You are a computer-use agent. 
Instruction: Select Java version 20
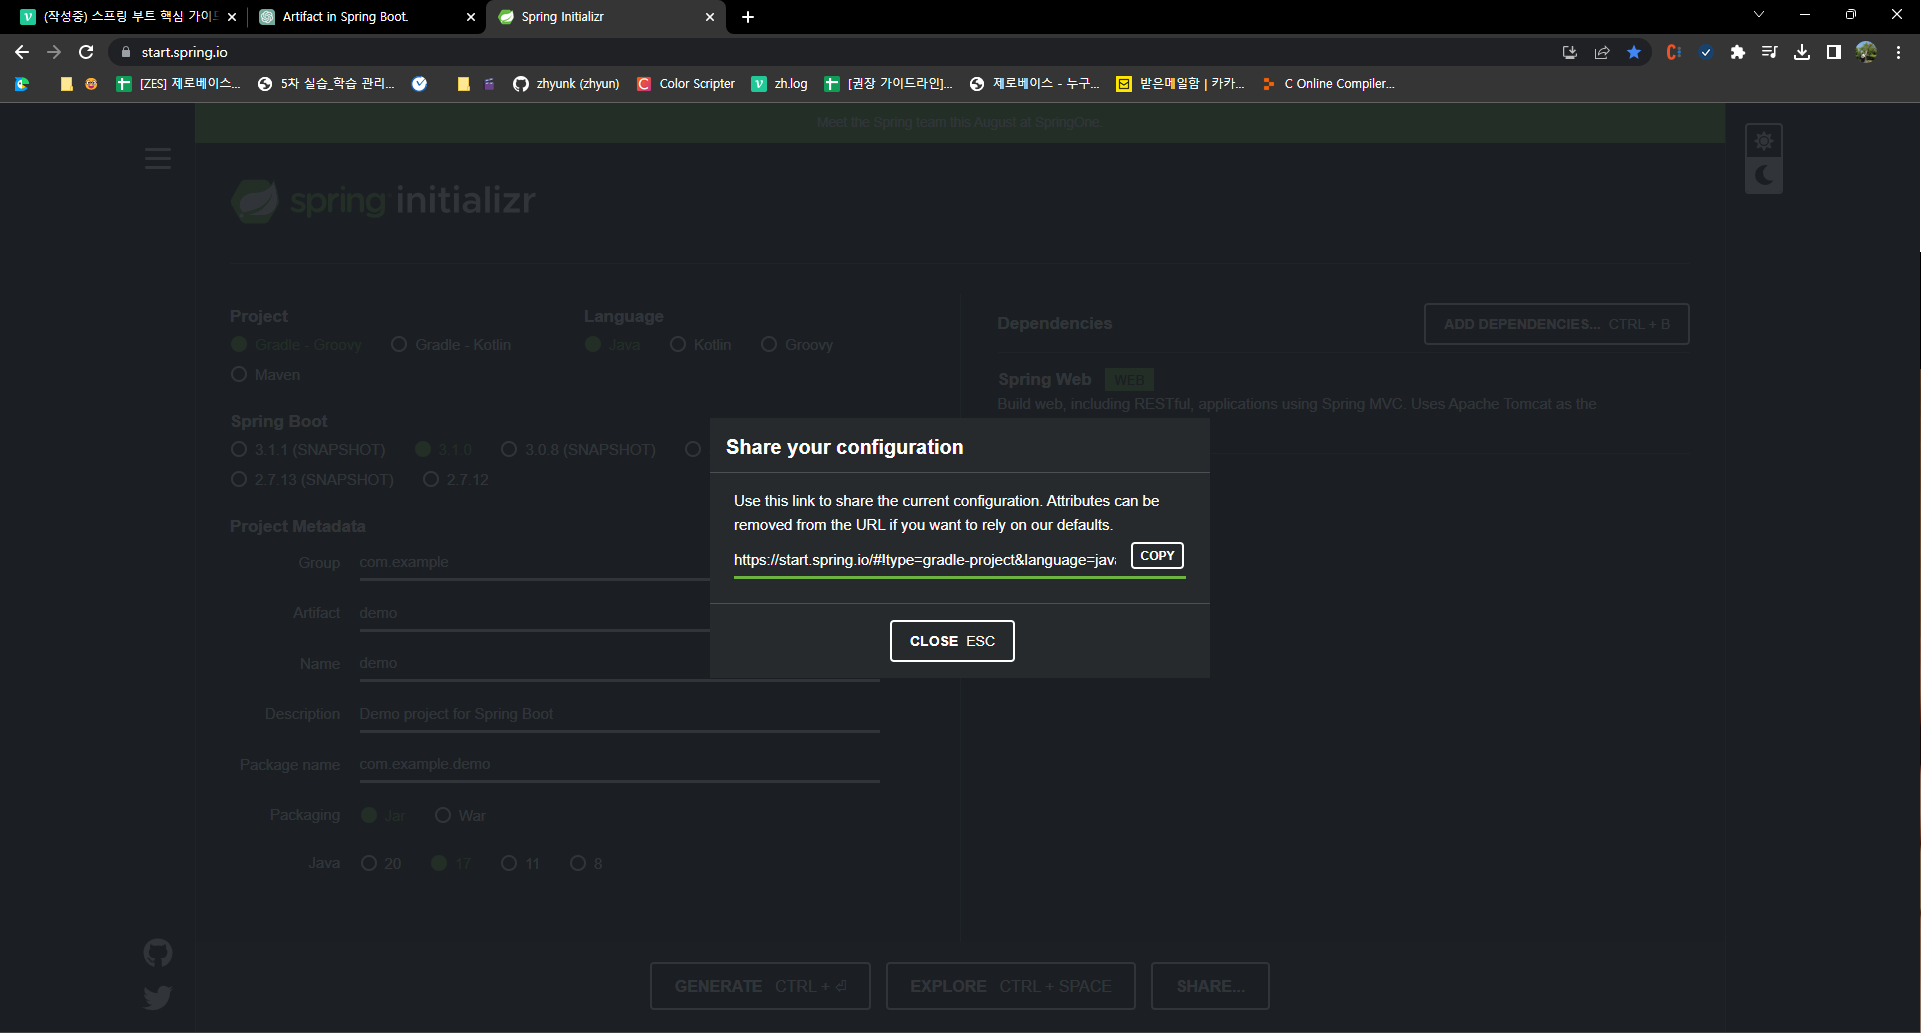(381, 864)
